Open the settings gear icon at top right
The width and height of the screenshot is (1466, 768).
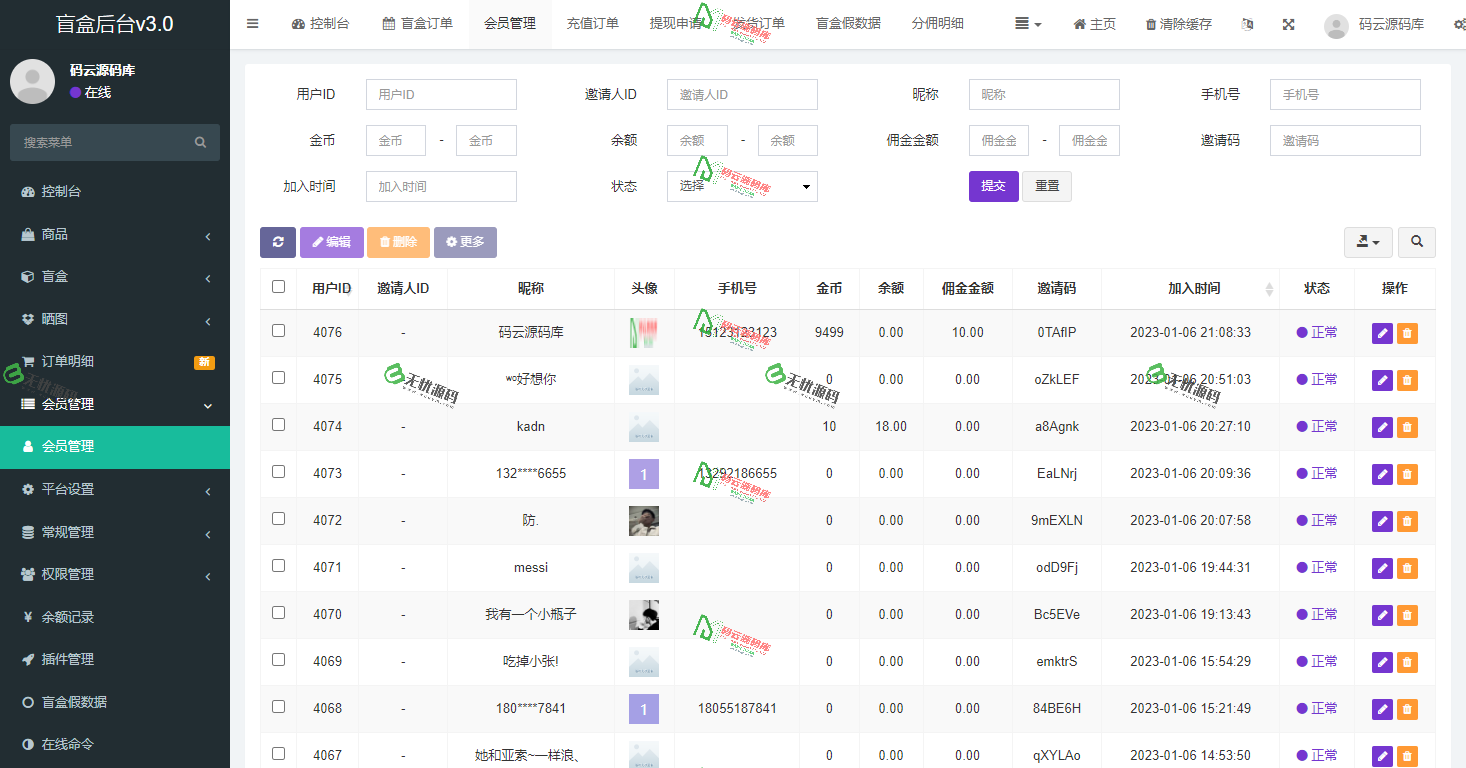click(1457, 23)
